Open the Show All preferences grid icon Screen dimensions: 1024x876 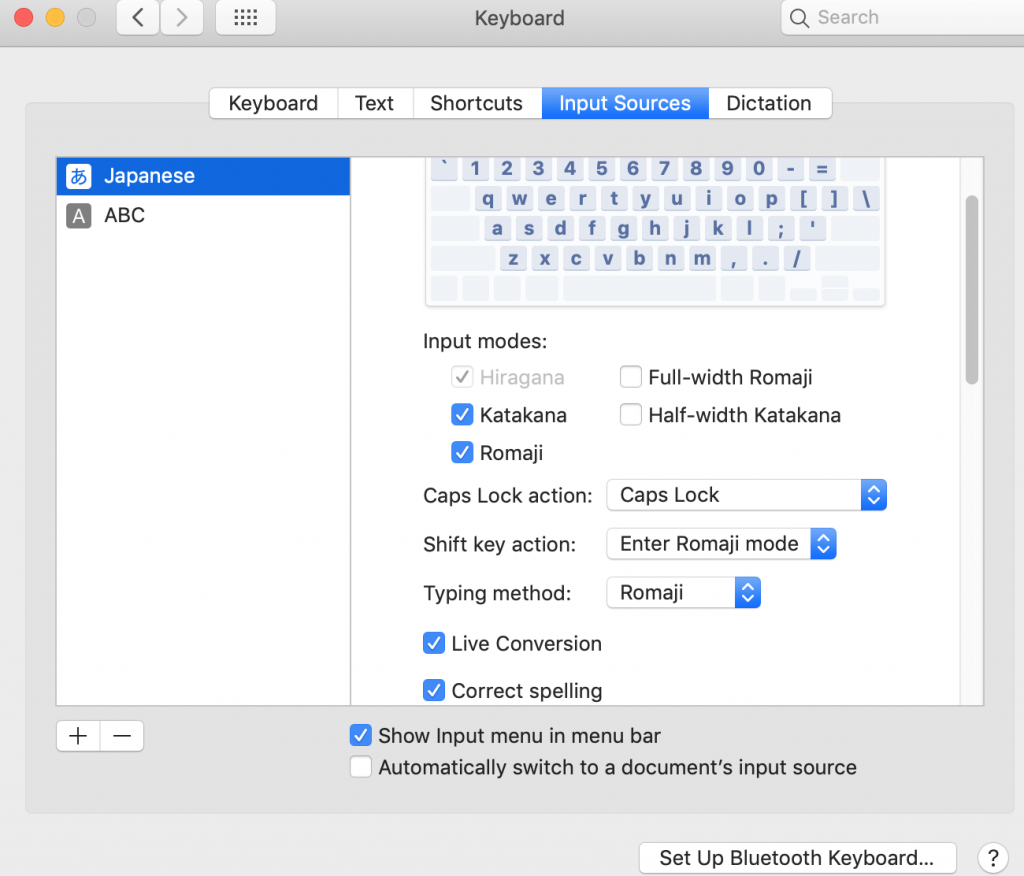click(245, 17)
